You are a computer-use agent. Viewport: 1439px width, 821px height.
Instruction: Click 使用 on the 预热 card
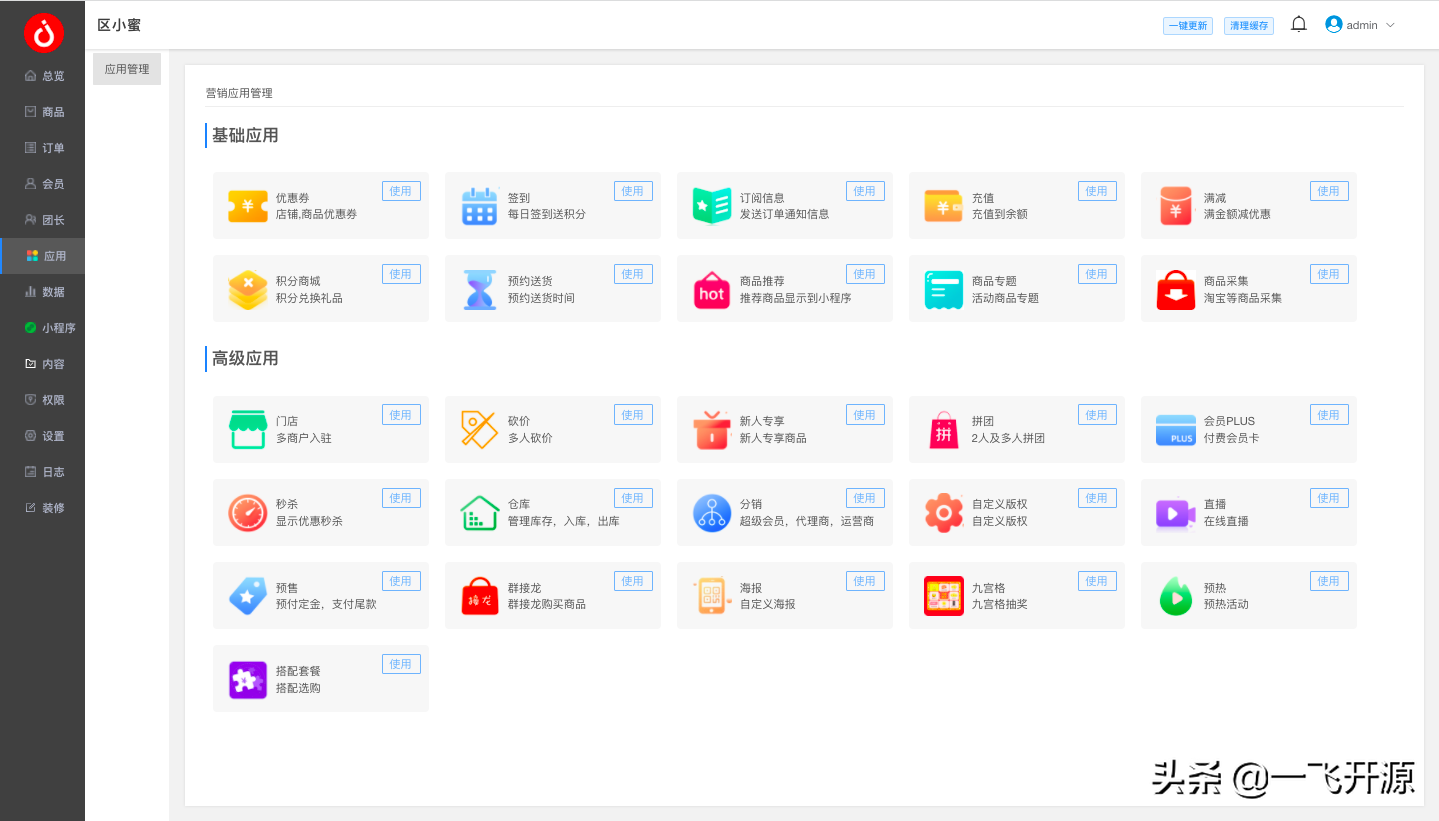click(x=1329, y=581)
